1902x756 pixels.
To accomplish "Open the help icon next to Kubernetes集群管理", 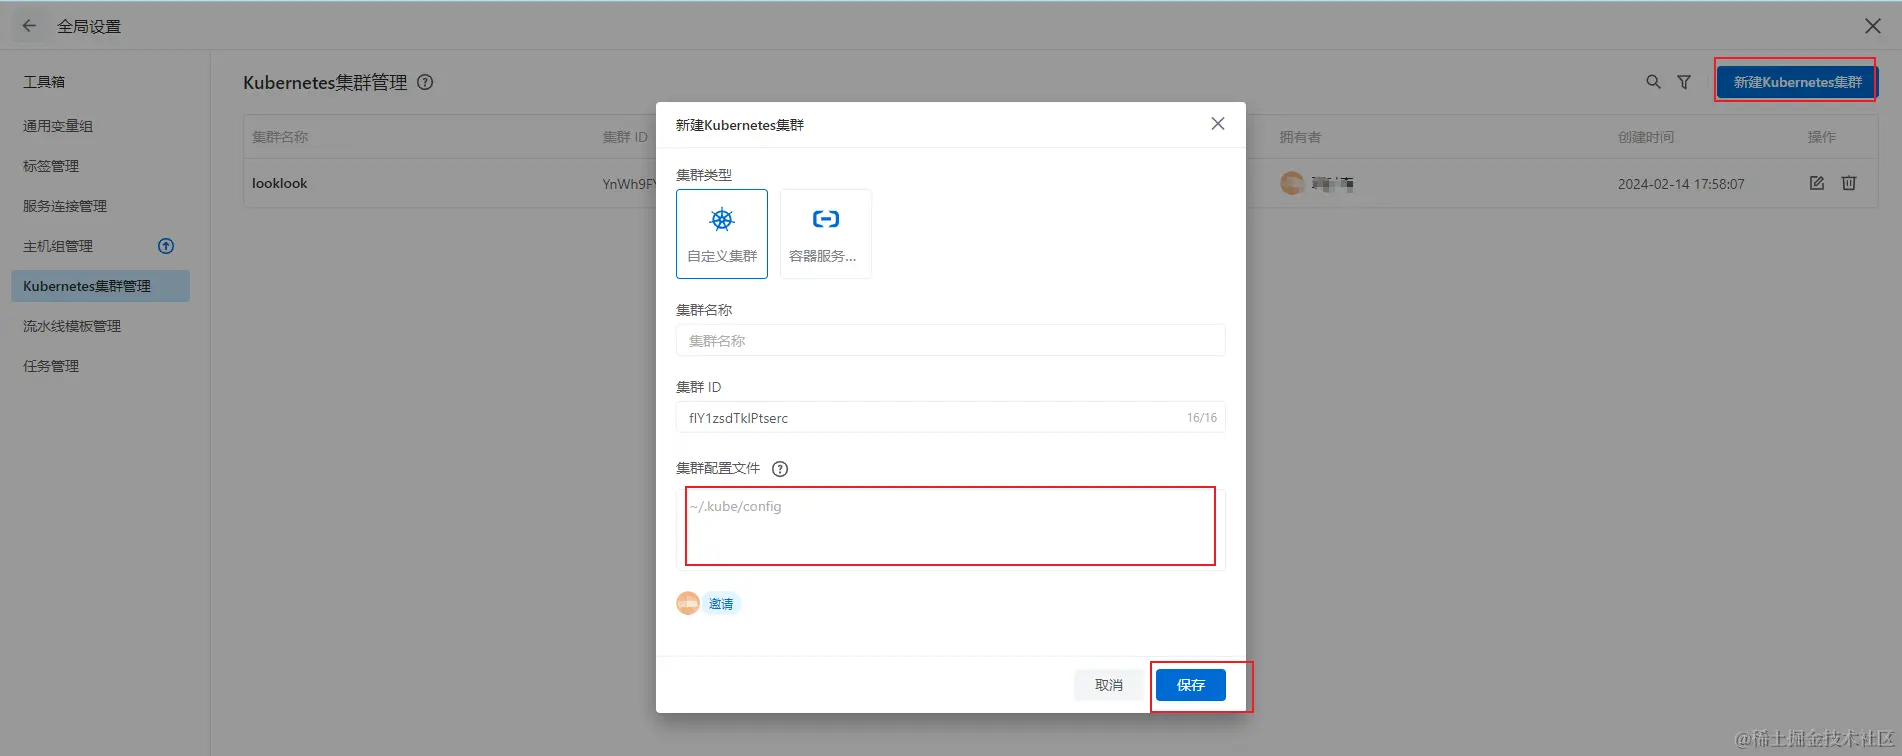I will [x=425, y=82].
